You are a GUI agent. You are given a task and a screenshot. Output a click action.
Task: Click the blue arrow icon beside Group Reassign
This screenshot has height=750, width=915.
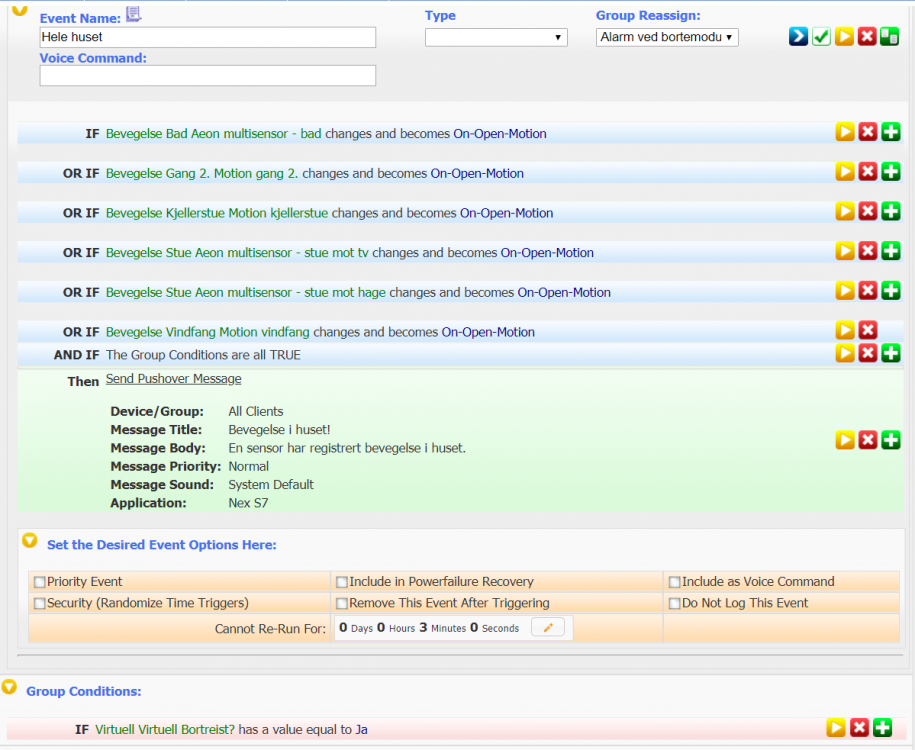coord(798,37)
